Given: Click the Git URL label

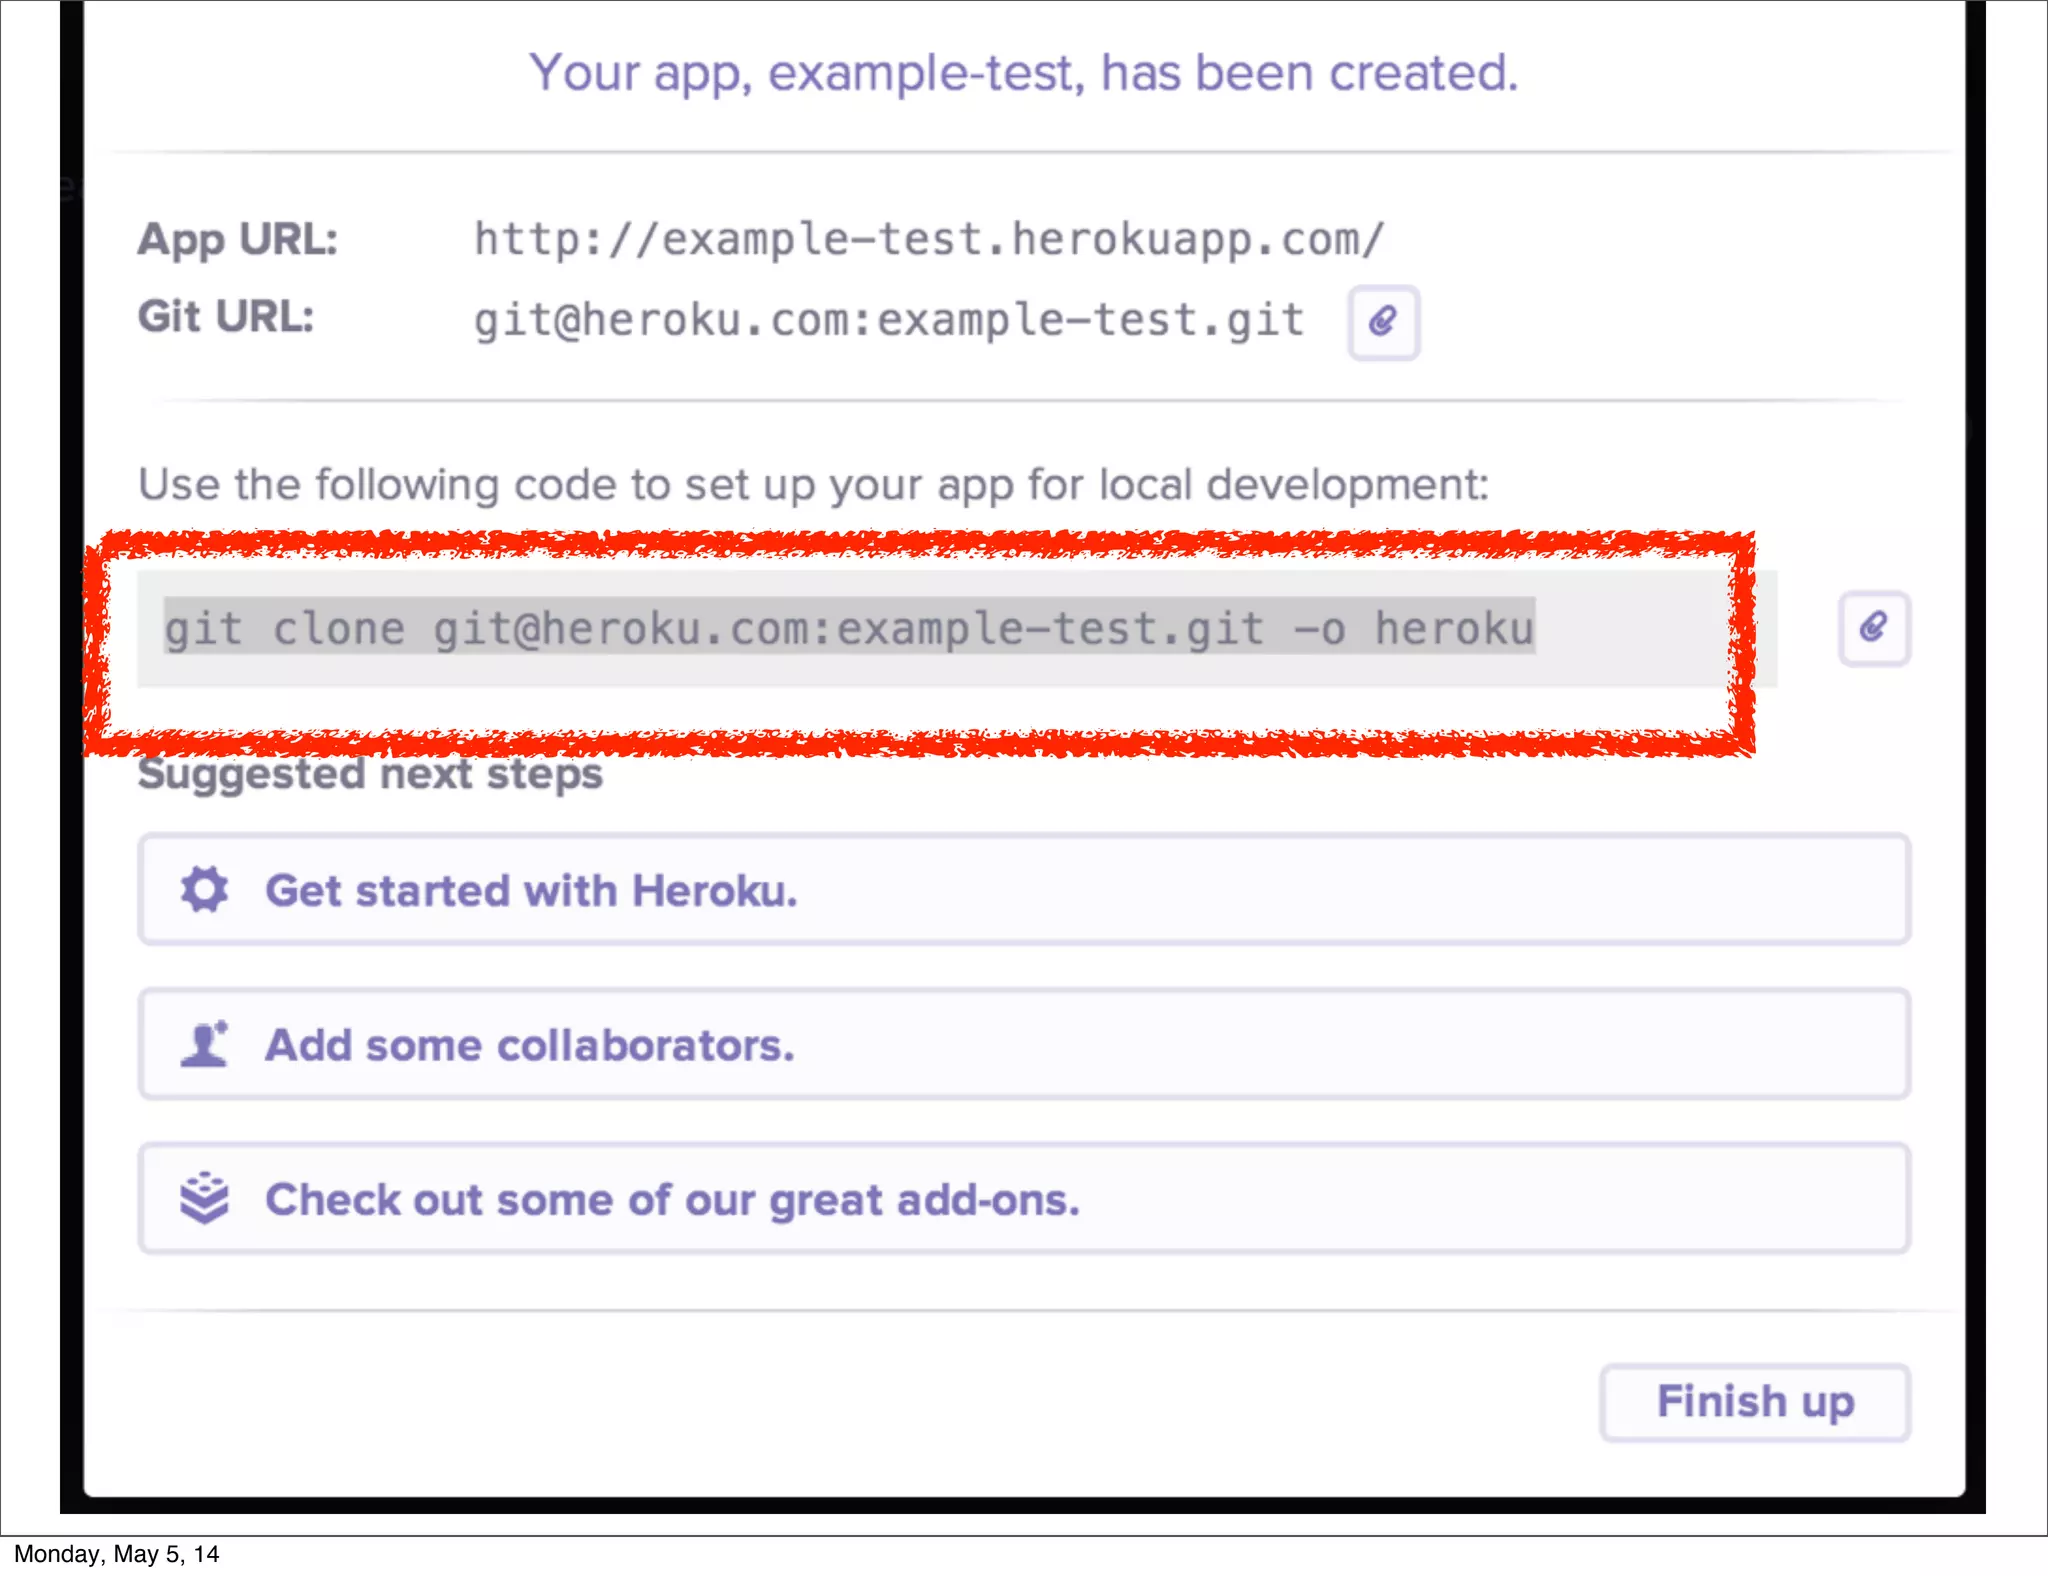Looking at the screenshot, I should coord(226,316).
